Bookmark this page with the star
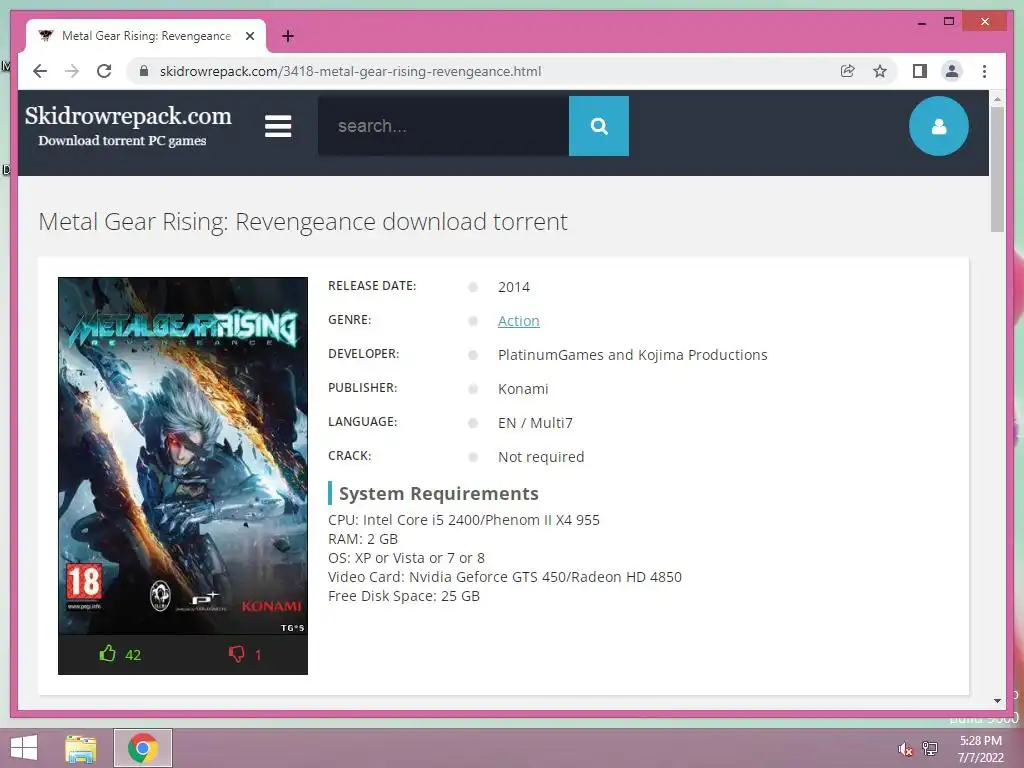Screen dimensions: 1024x768 pos(880,71)
